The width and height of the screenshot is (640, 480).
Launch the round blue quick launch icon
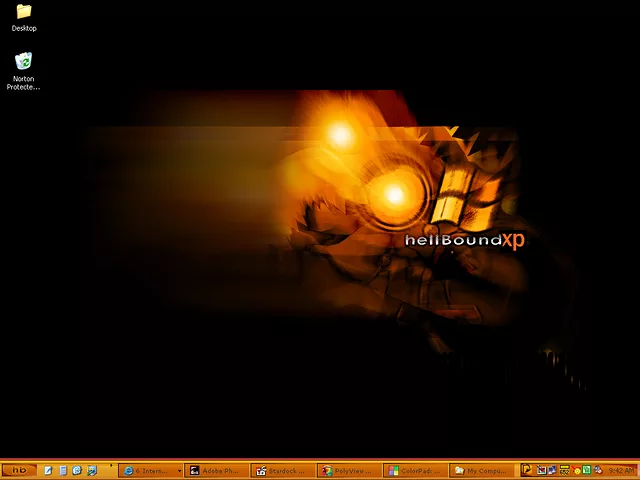77,470
